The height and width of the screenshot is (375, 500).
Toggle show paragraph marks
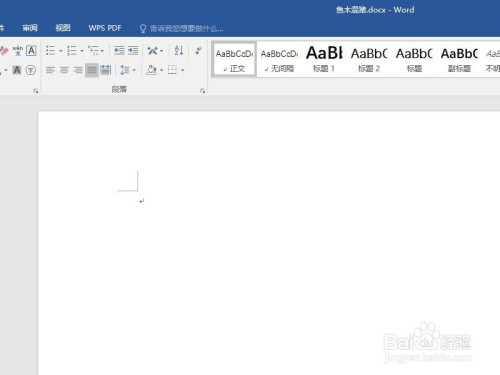(x=198, y=51)
